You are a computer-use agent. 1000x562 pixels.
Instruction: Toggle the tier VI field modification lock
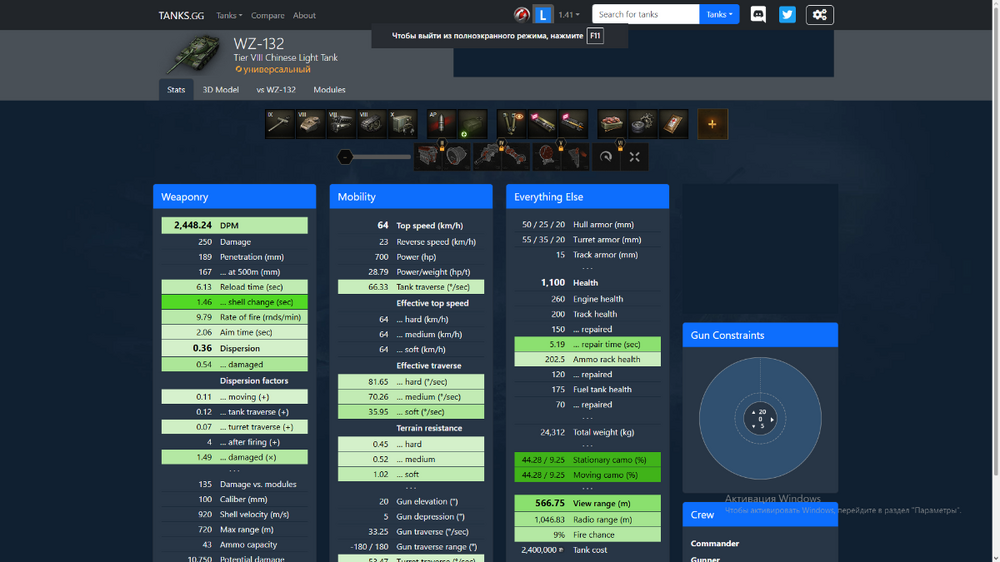pyautogui.click(x=620, y=145)
